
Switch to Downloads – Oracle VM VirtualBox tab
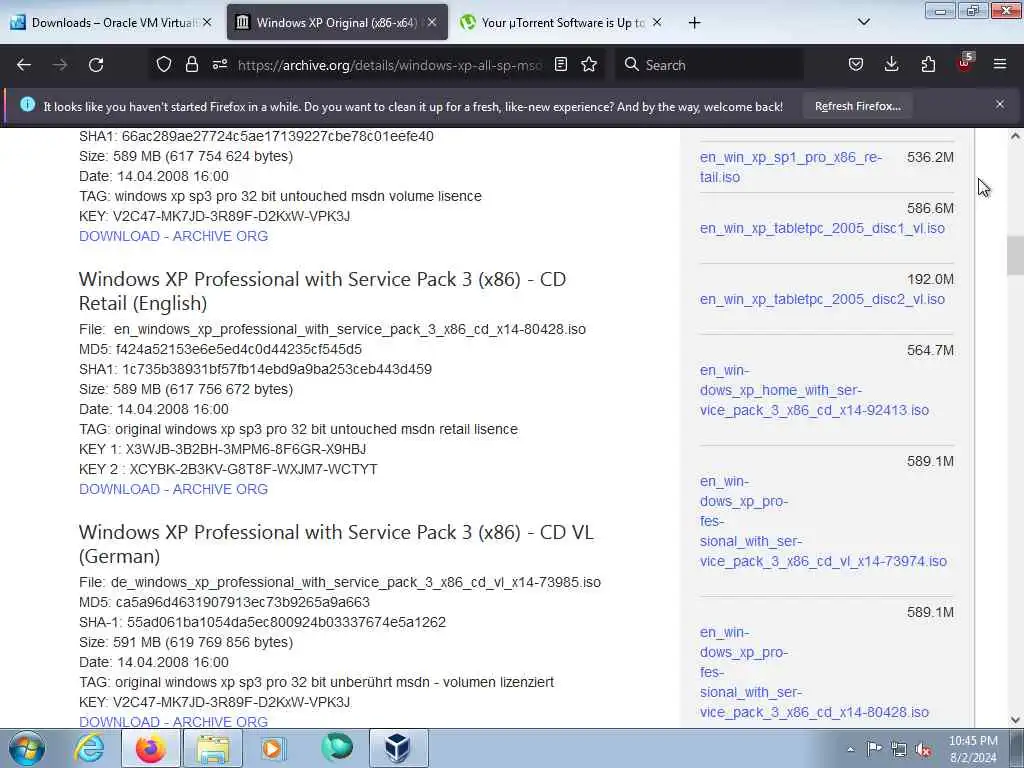click(110, 22)
